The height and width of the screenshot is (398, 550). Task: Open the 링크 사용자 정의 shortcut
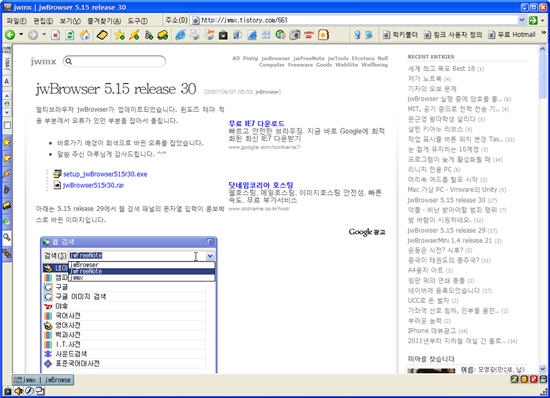pos(453,35)
